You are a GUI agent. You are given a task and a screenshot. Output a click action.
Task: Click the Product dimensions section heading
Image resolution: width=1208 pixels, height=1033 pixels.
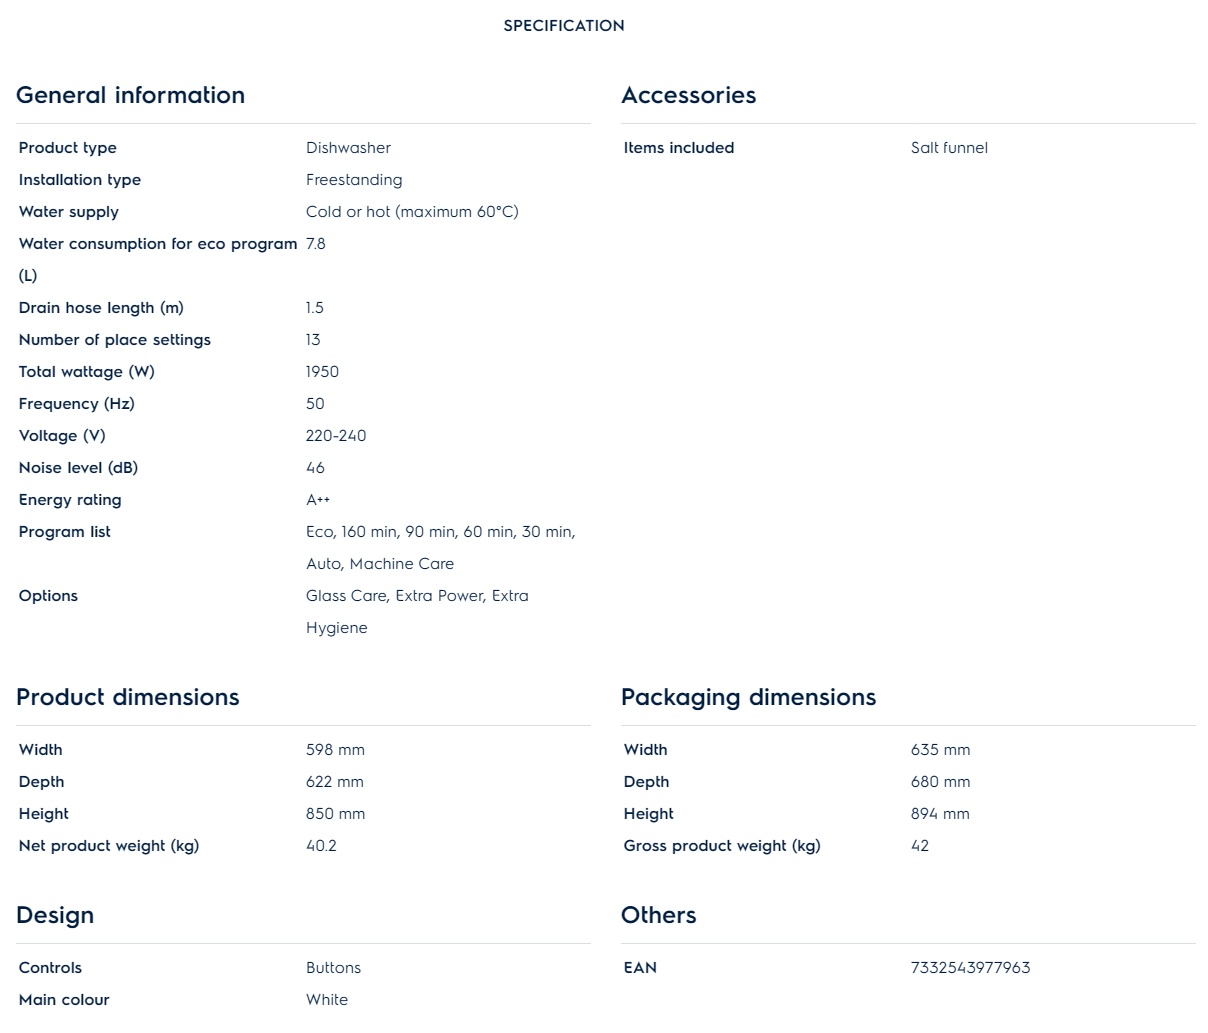click(127, 697)
